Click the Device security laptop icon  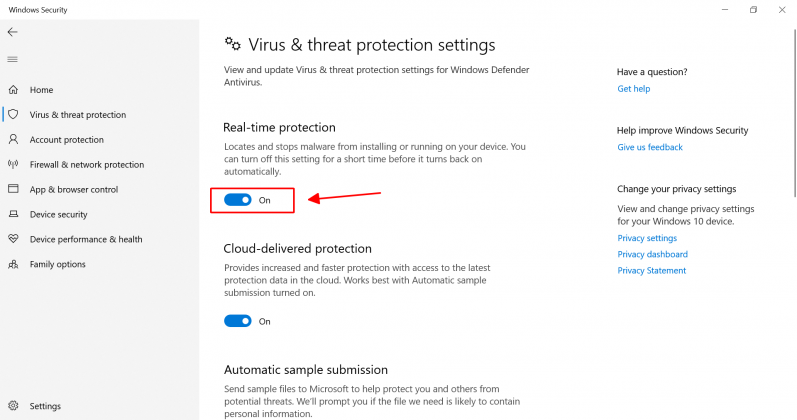pyautogui.click(x=13, y=214)
